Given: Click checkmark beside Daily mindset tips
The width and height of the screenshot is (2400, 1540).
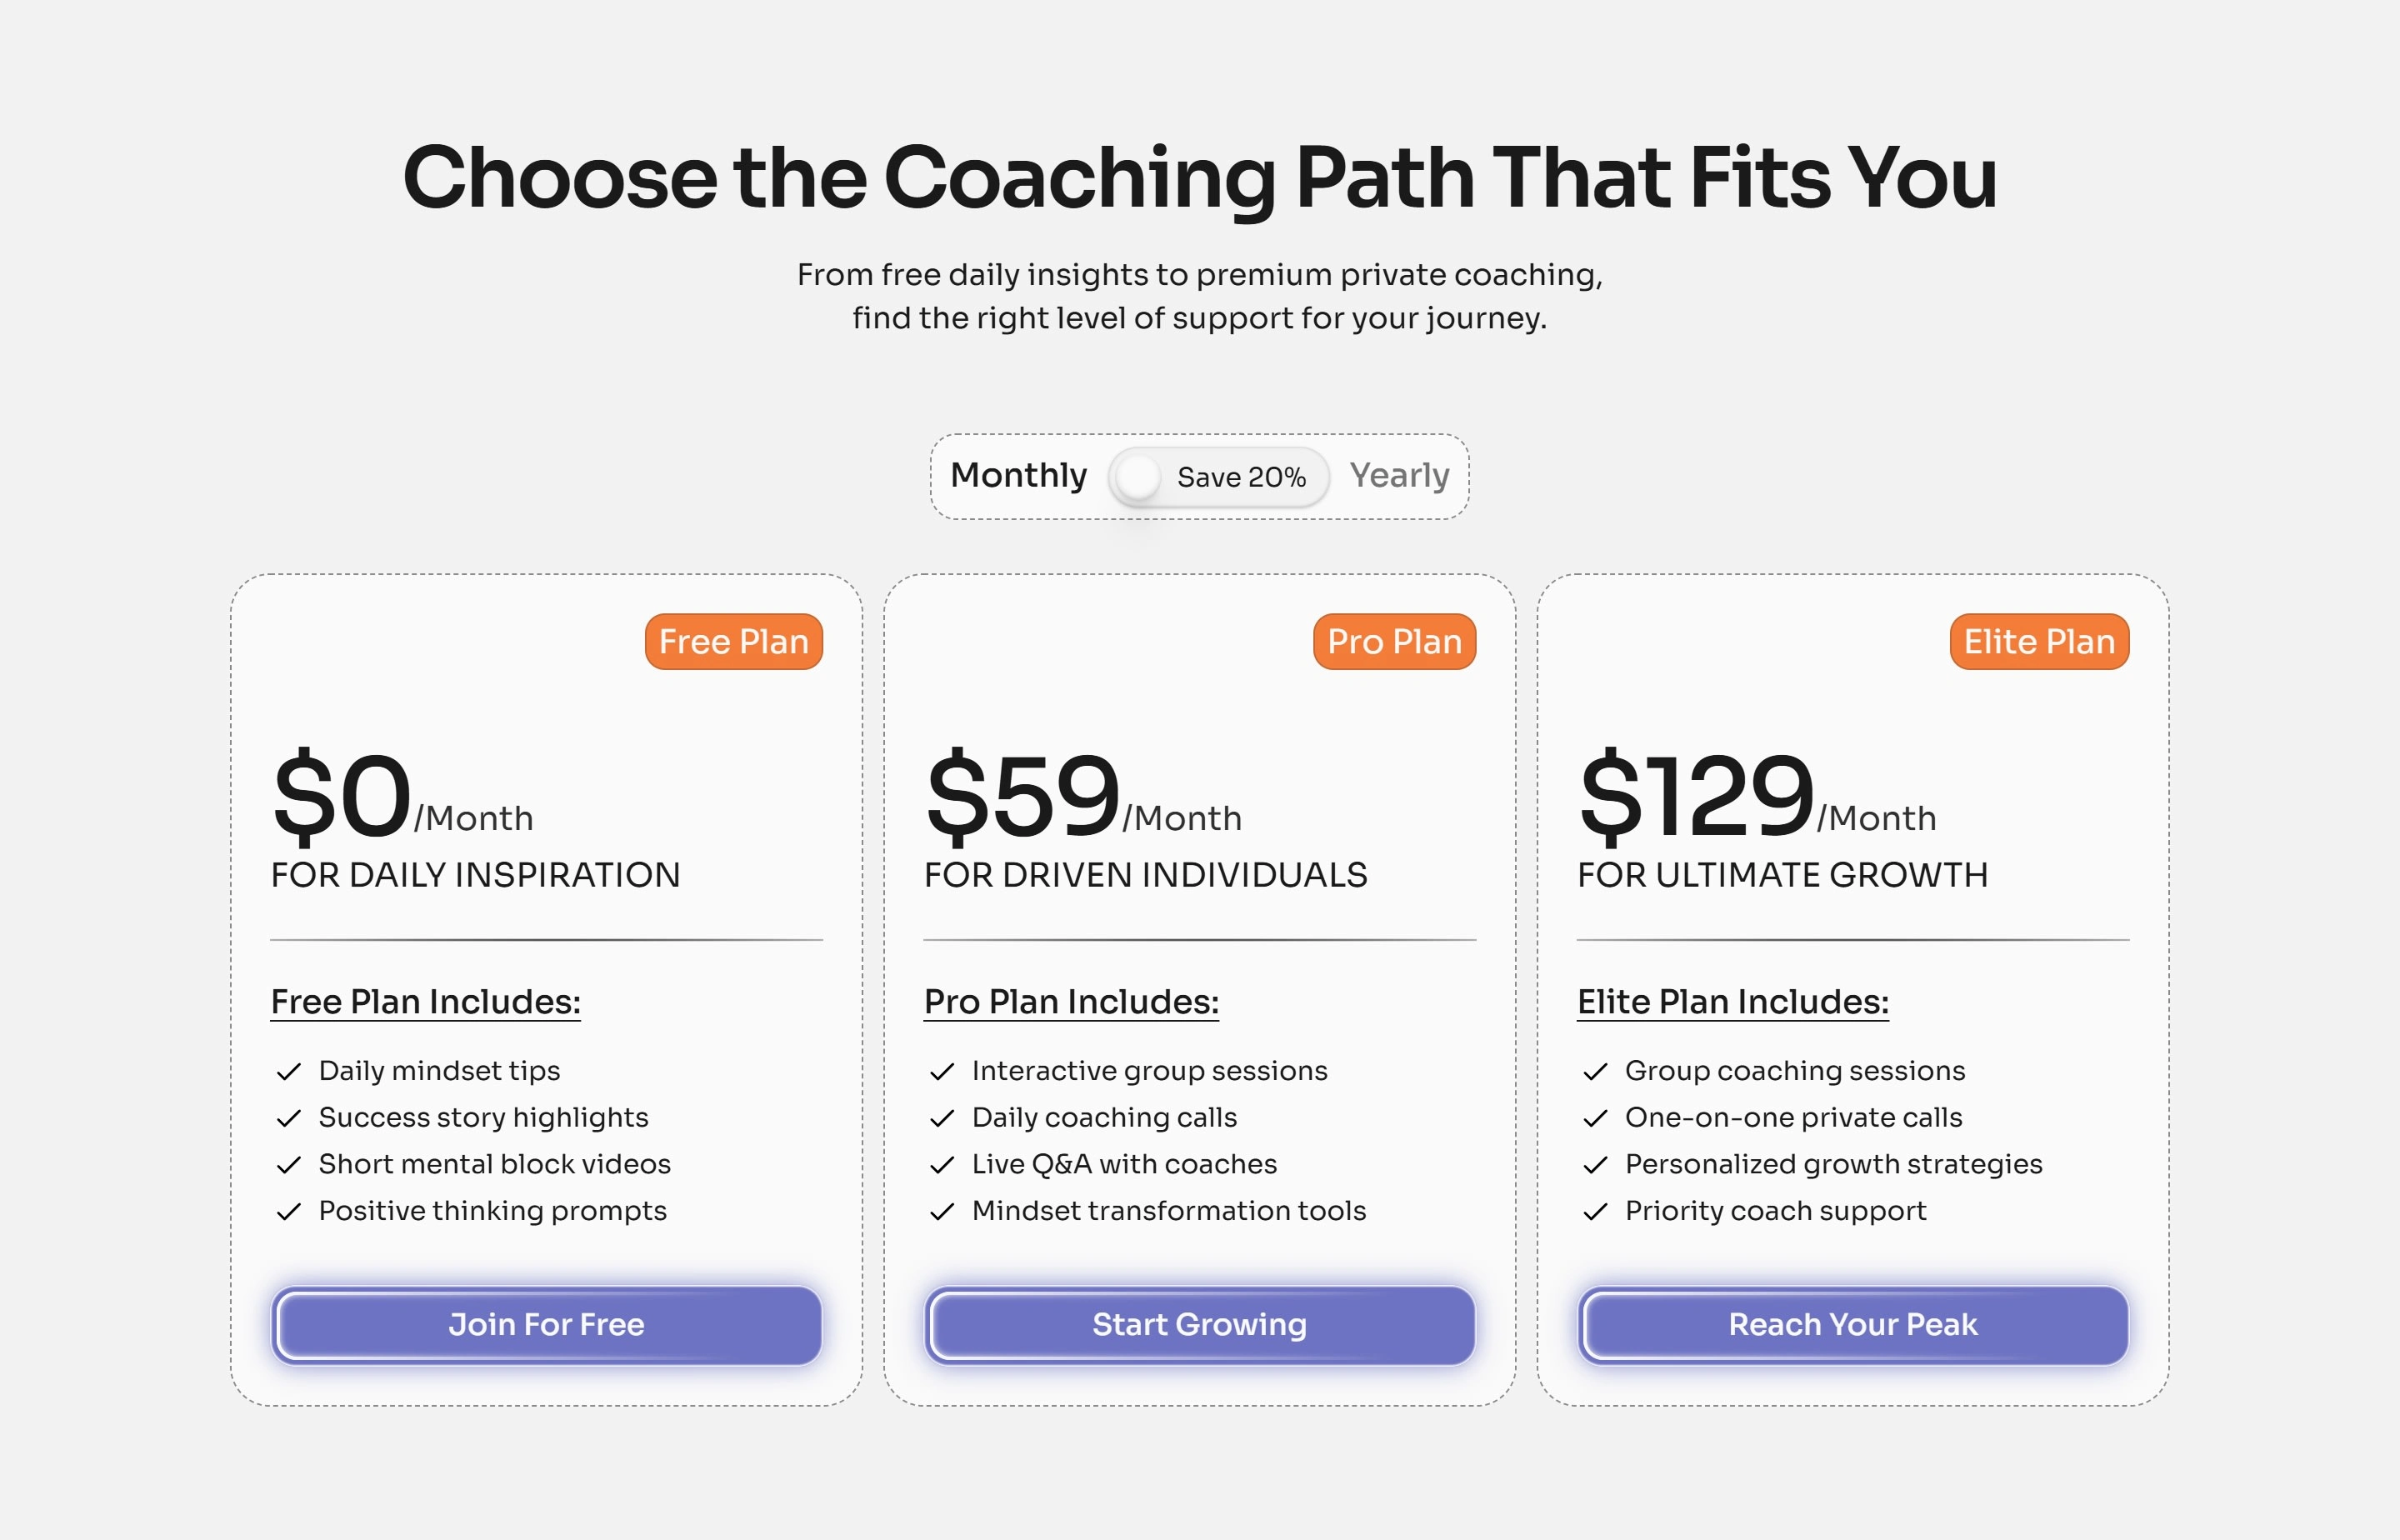Looking at the screenshot, I should pos(289,1072).
